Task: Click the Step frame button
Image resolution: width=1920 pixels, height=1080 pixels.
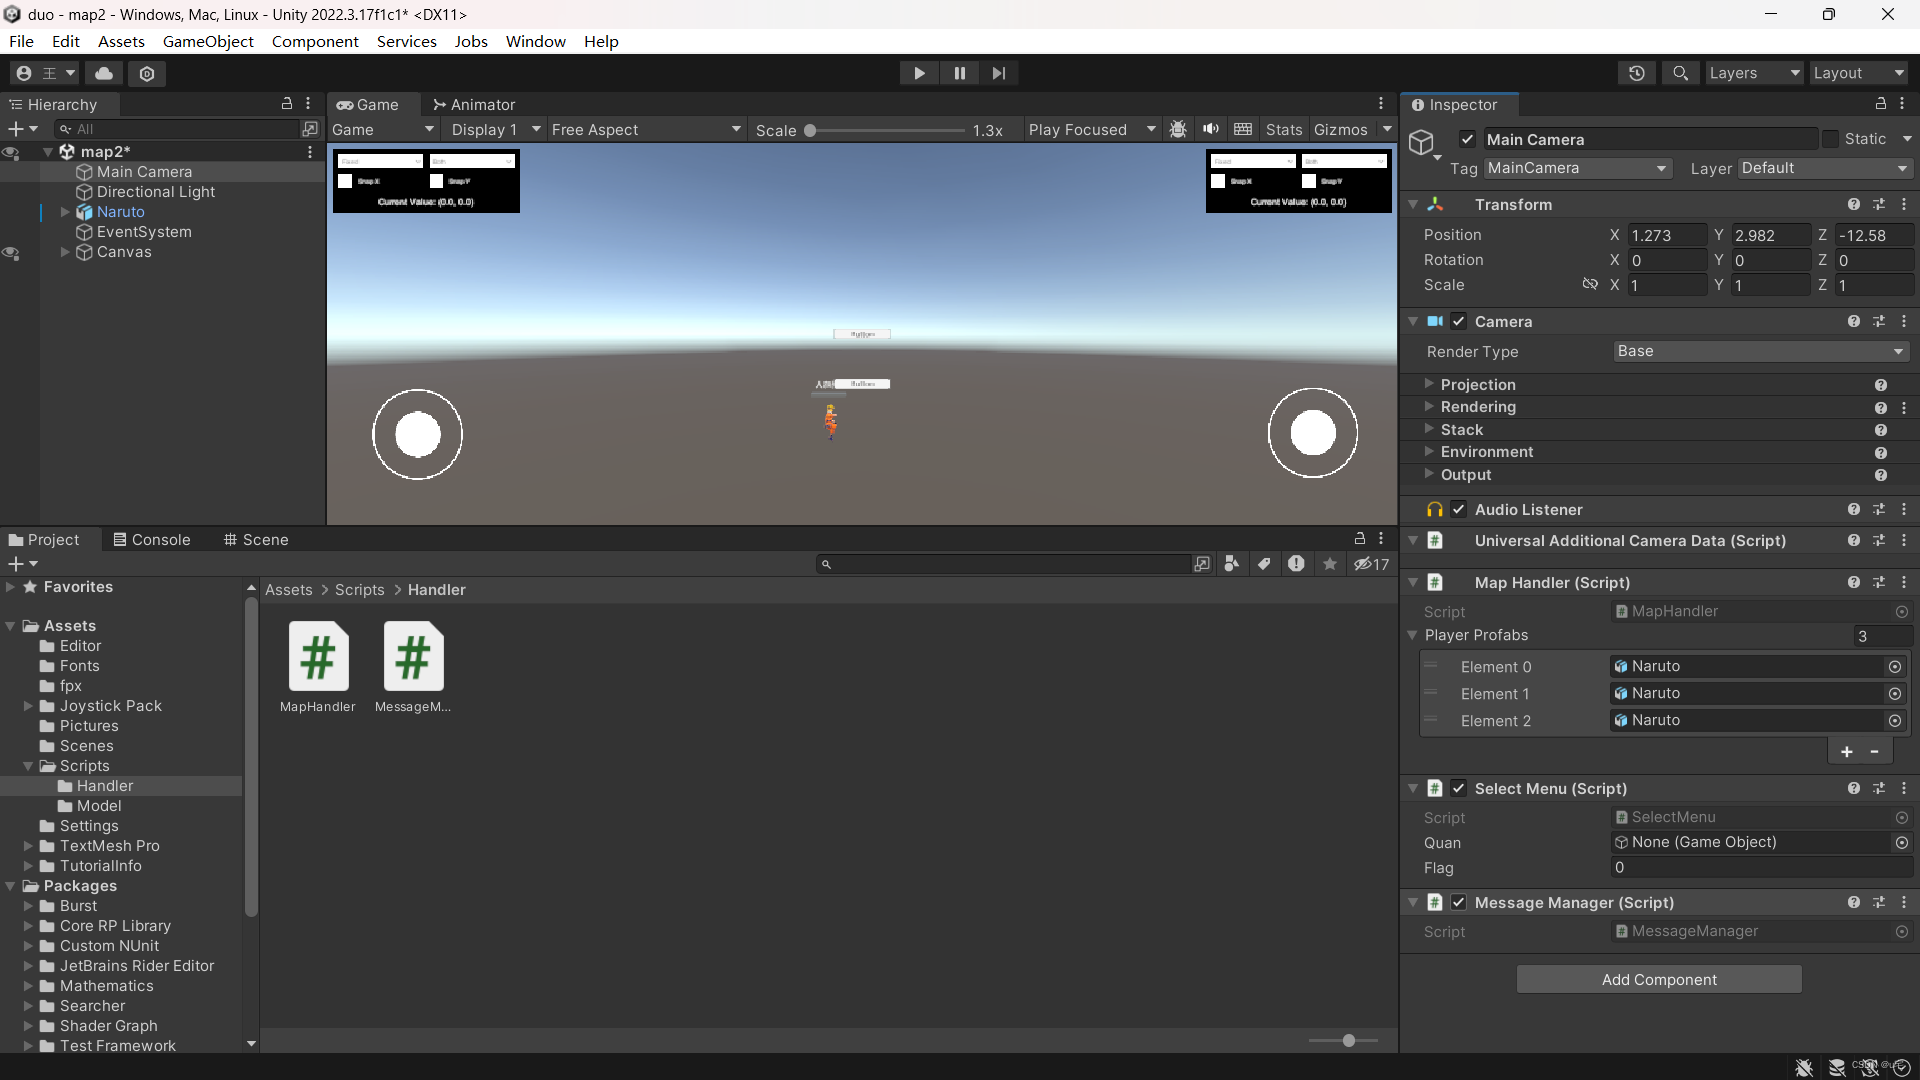Action: point(999,73)
